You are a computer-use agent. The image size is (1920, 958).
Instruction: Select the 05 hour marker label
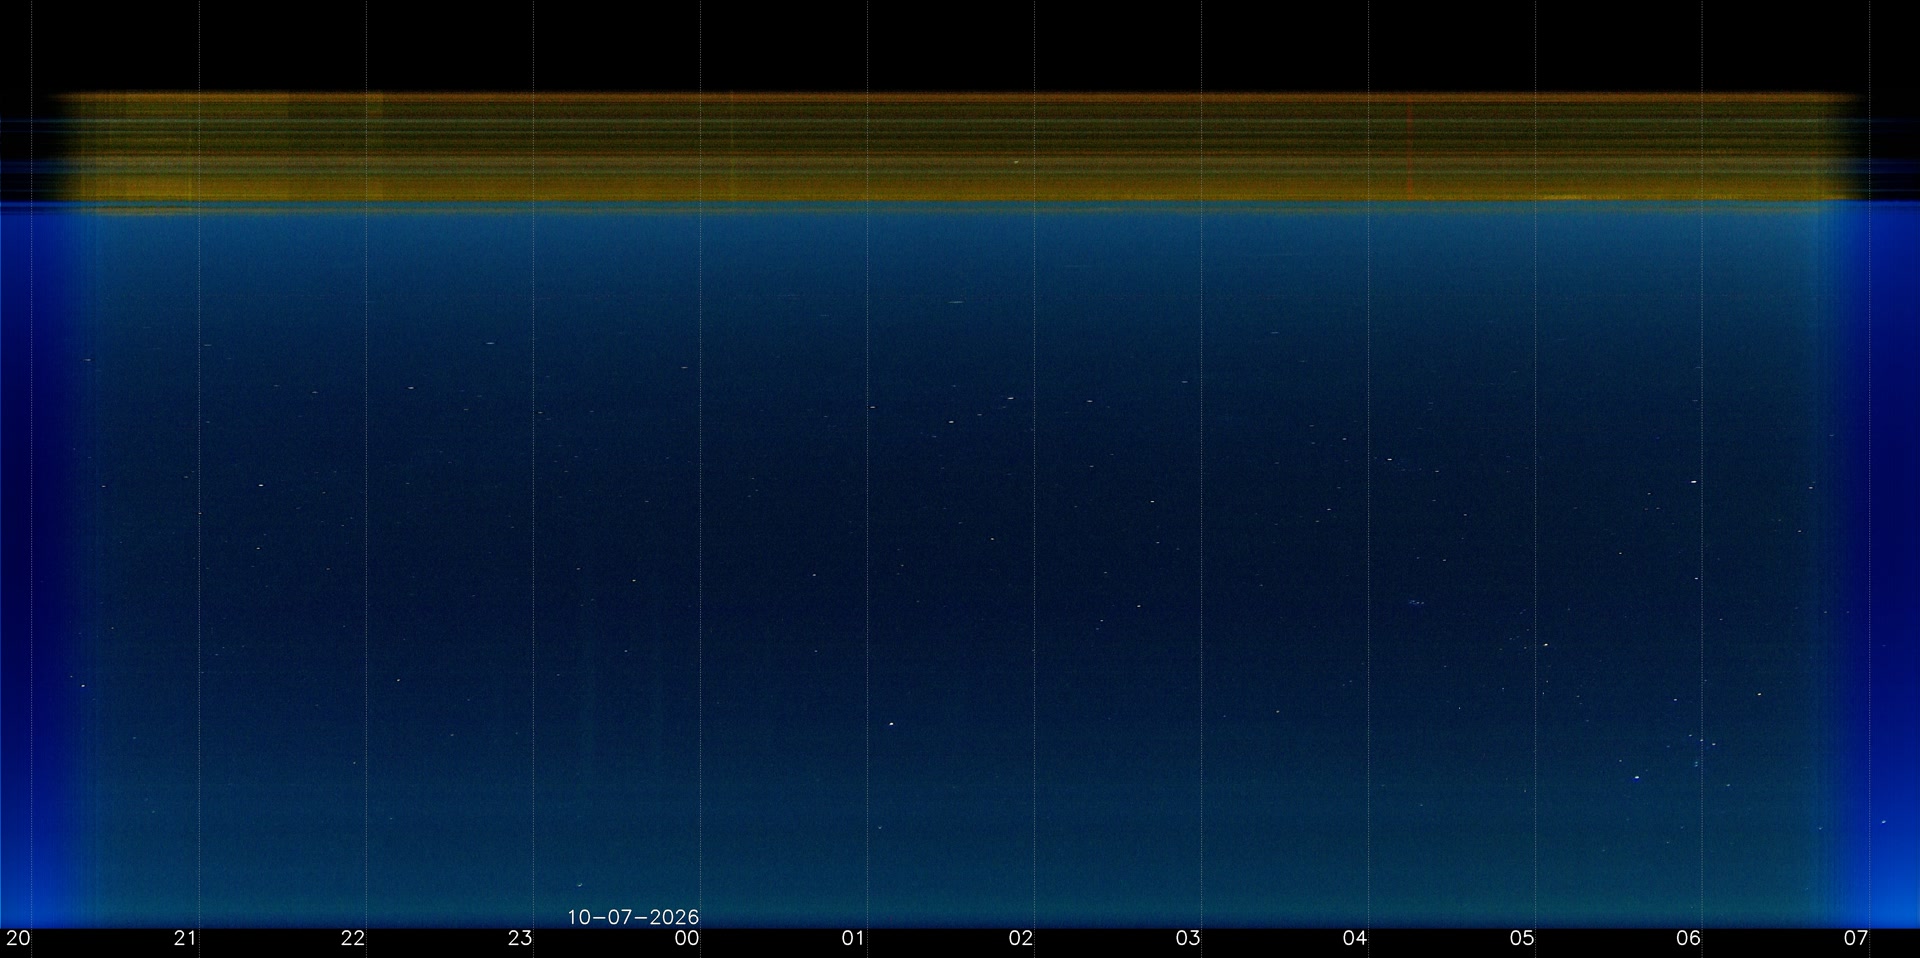1521,938
